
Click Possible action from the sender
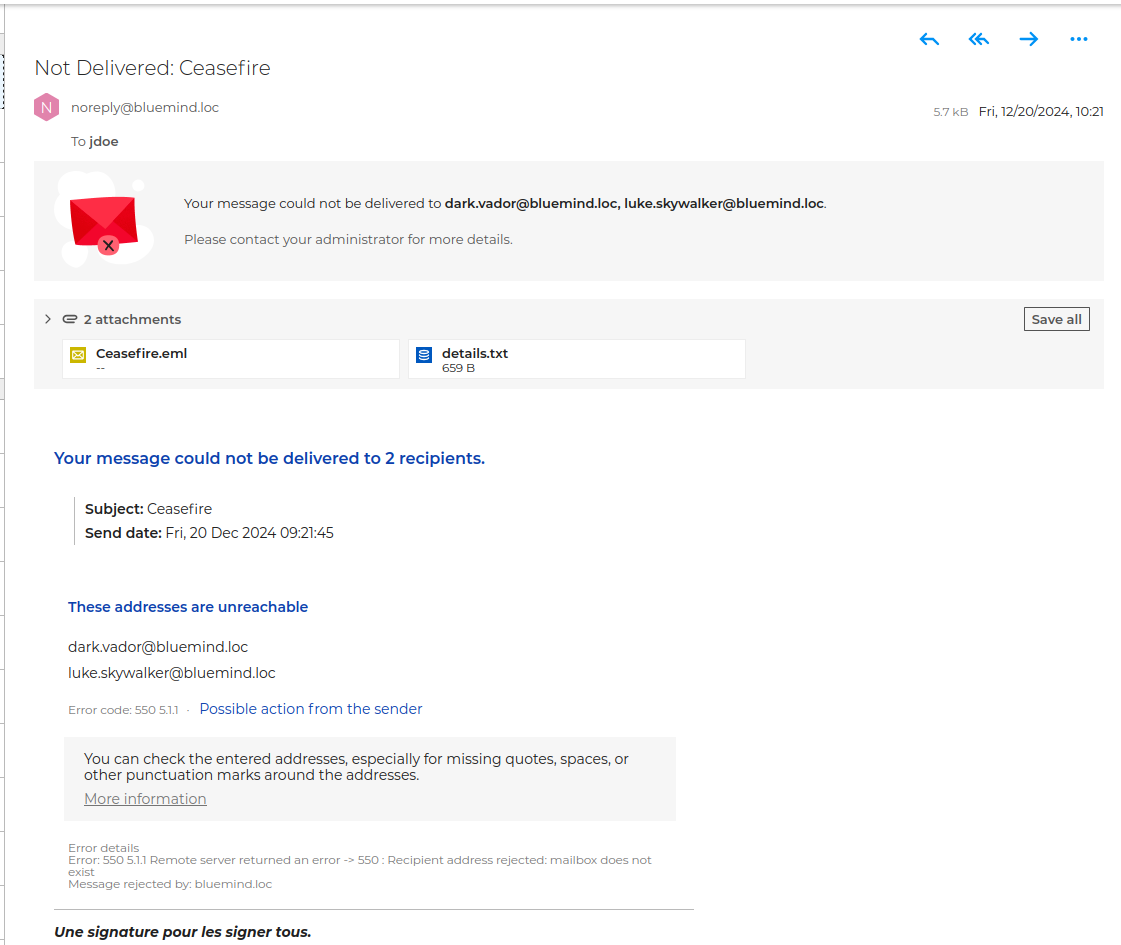pos(311,709)
